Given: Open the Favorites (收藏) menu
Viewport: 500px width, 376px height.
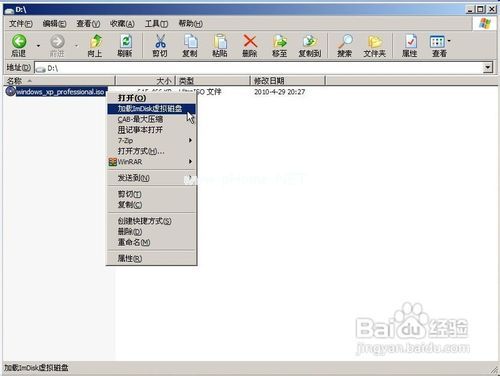Looking at the screenshot, I should [x=122, y=24].
